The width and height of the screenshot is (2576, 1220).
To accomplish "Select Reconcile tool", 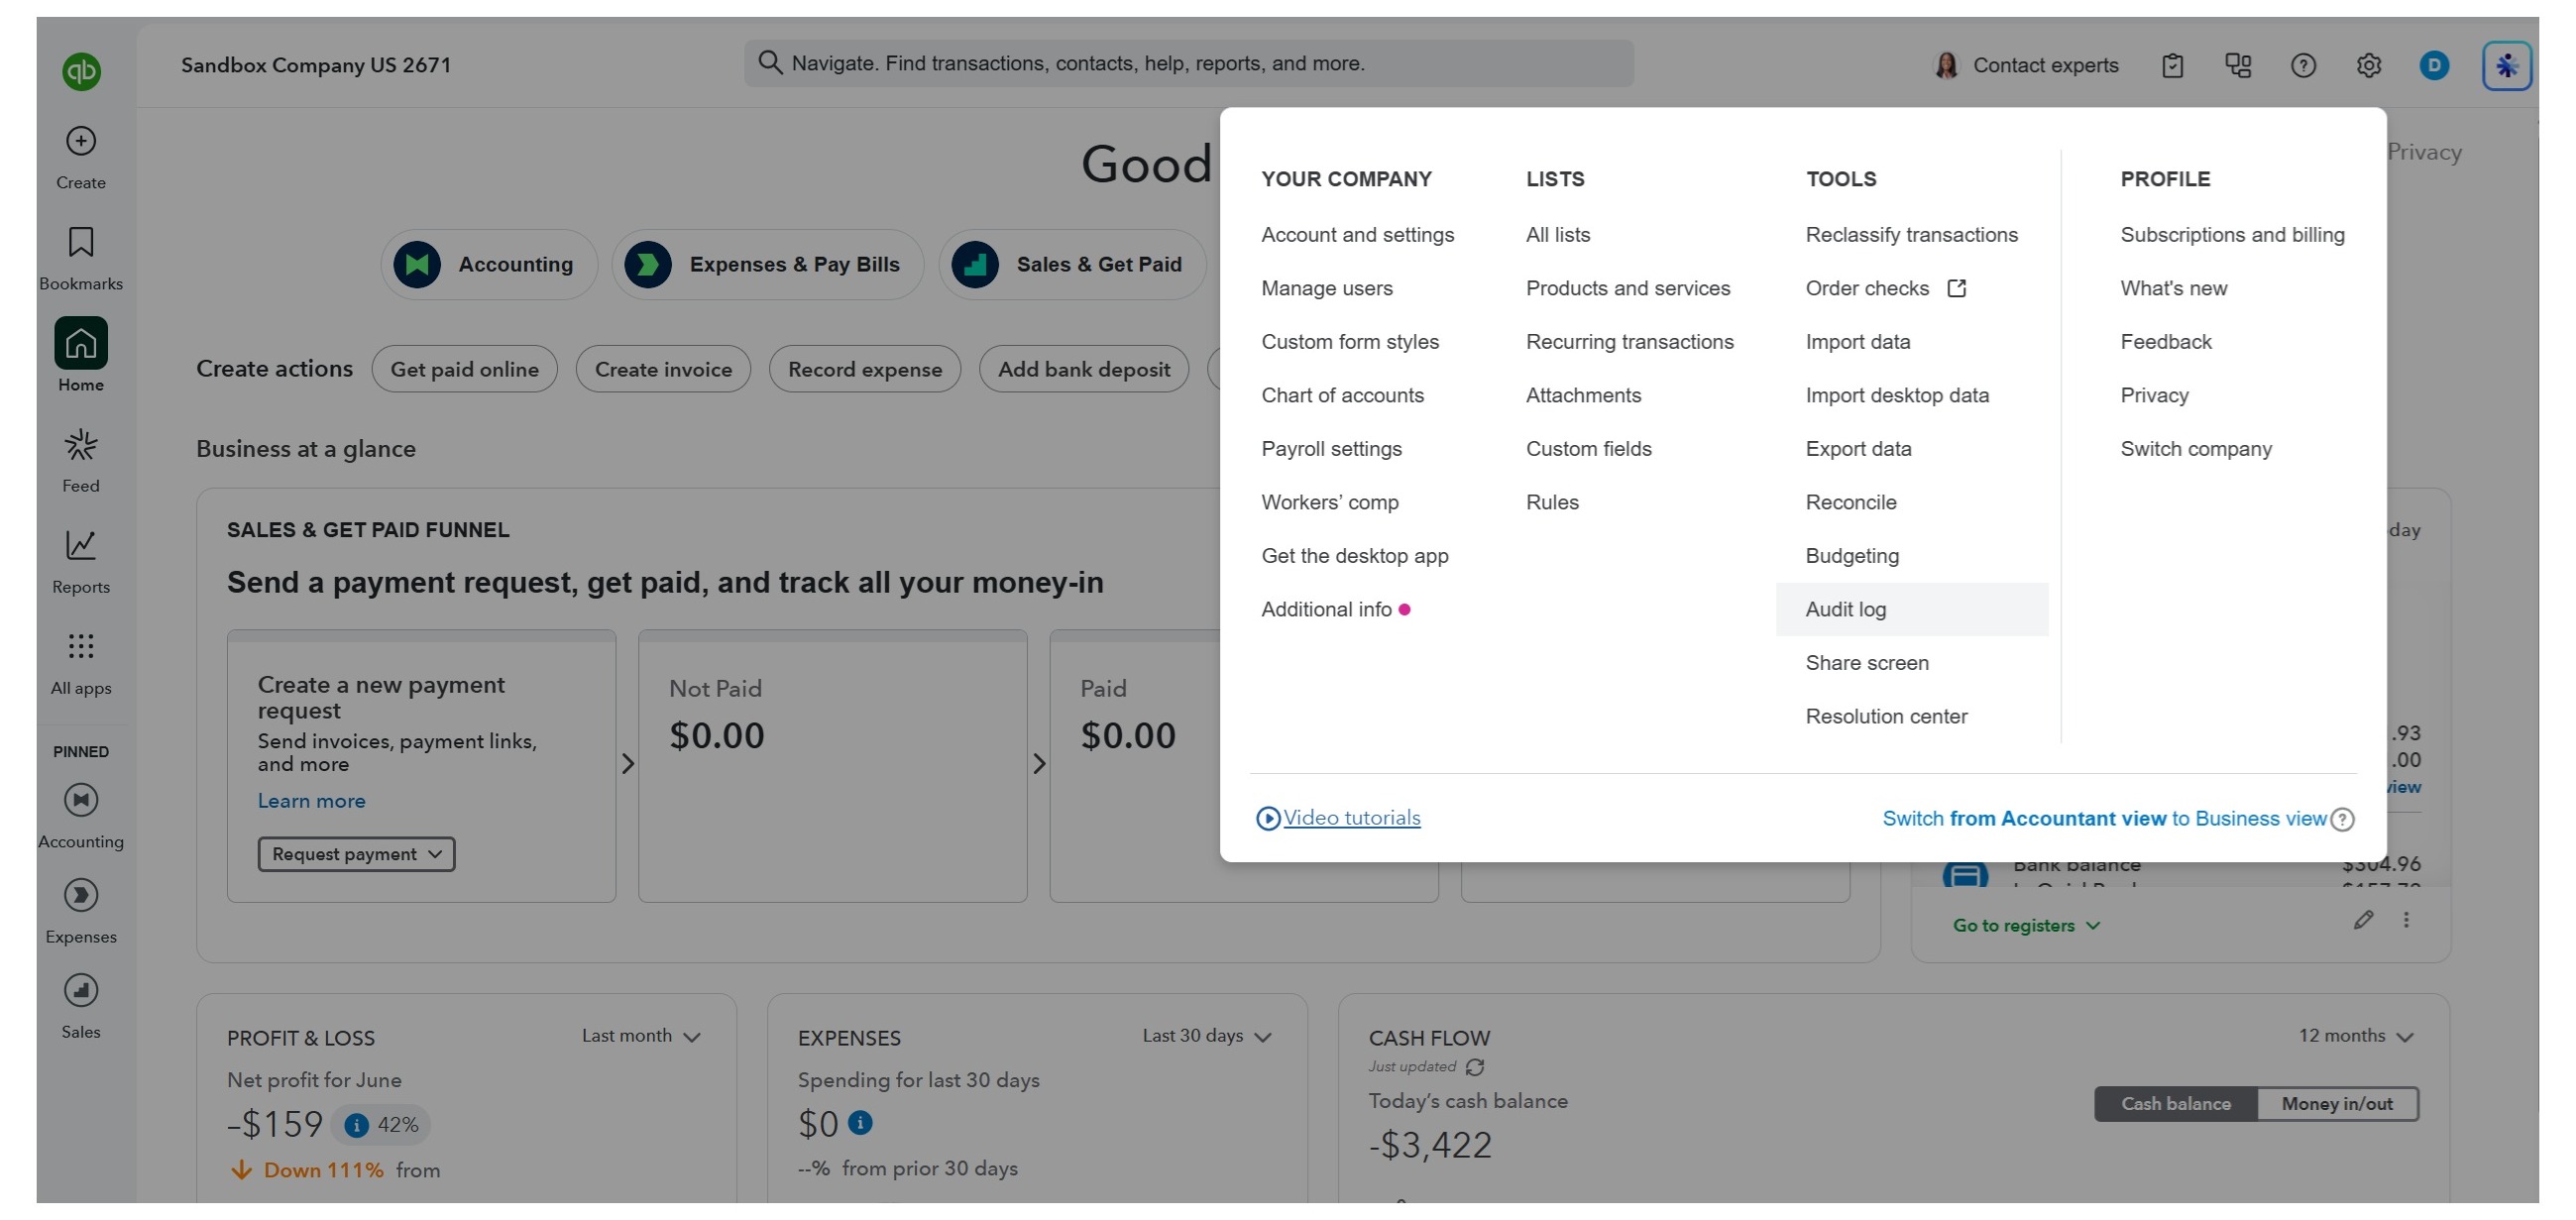I will [1850, 502].
